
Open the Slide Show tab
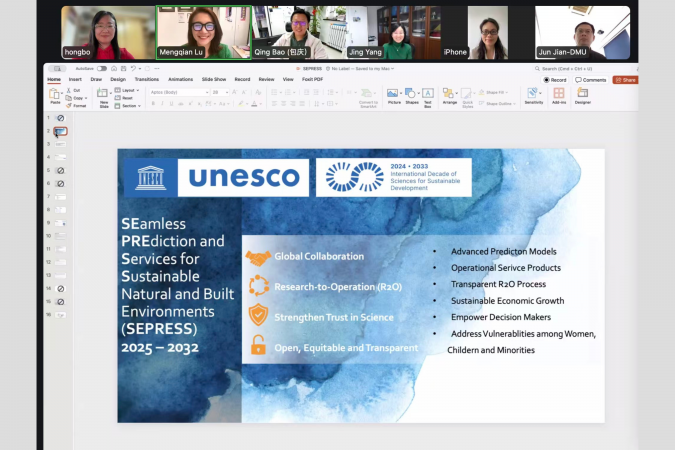[214, 79]
